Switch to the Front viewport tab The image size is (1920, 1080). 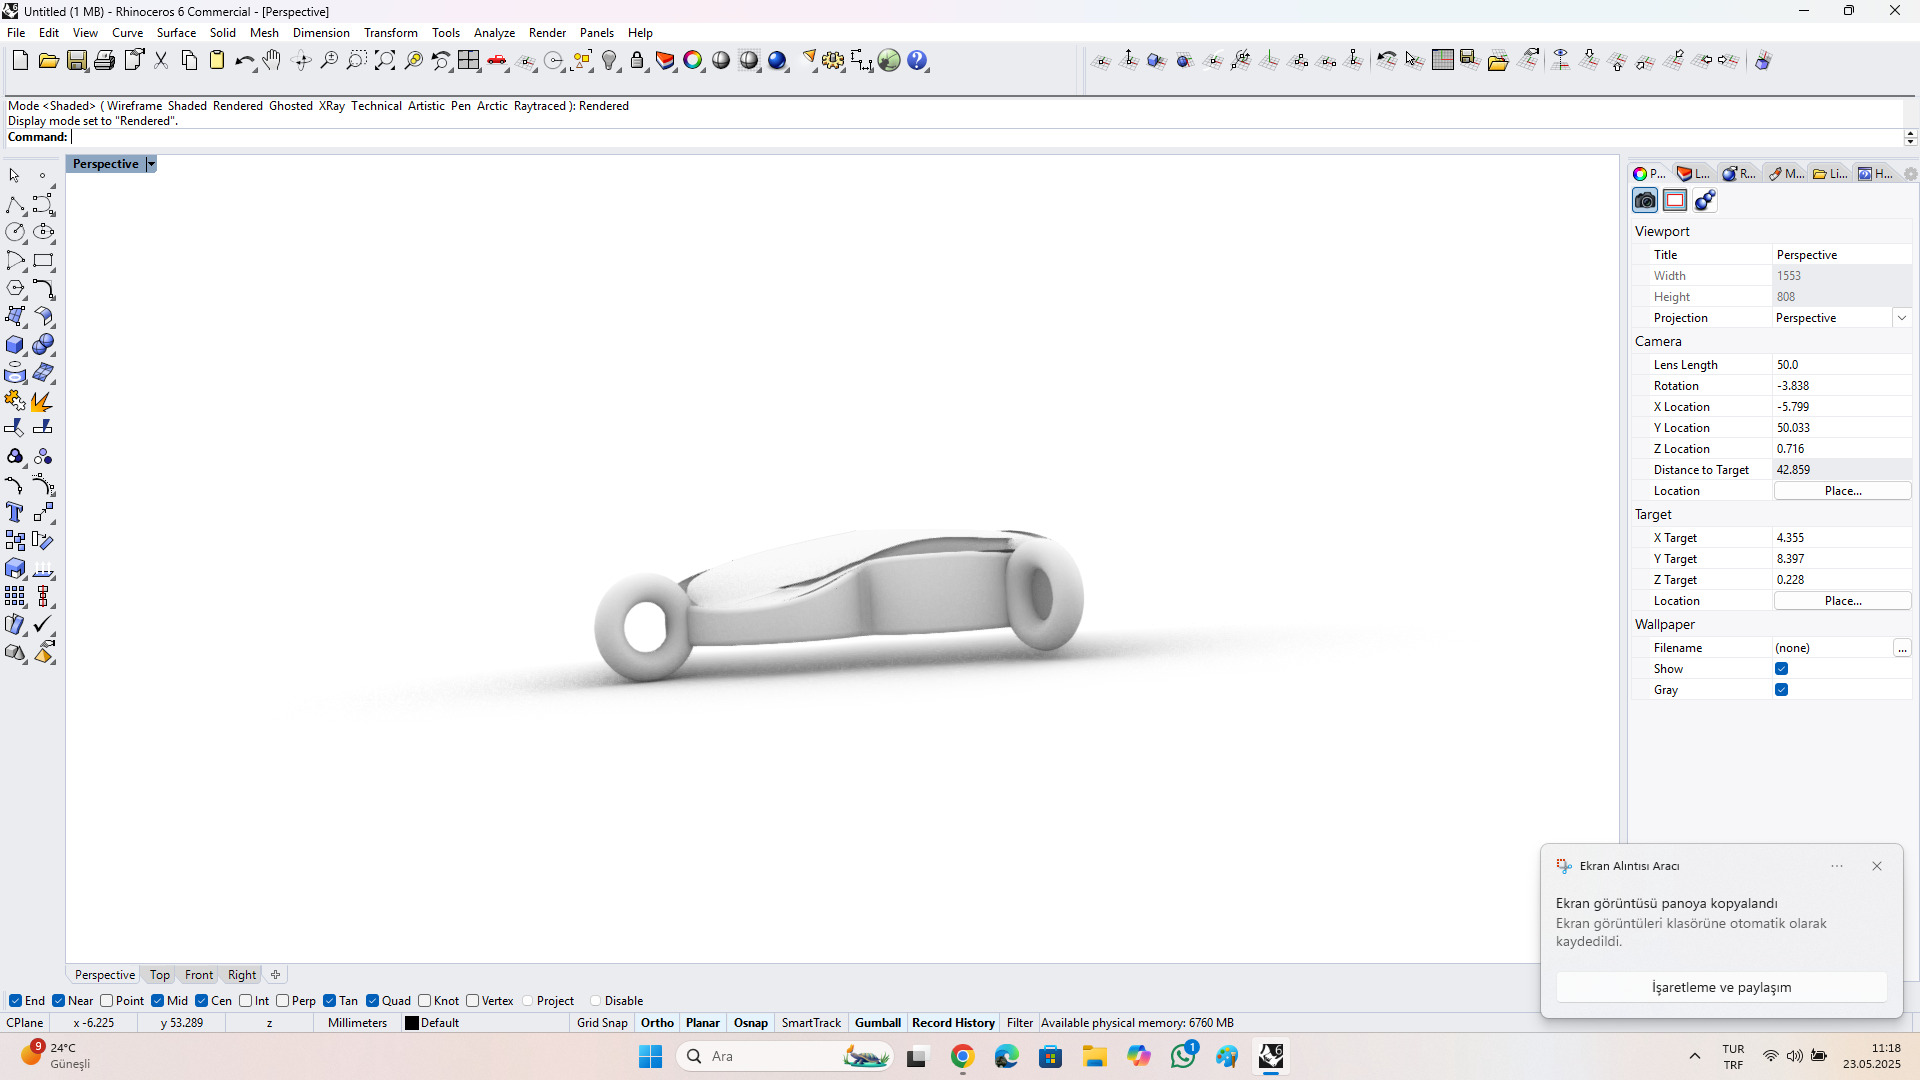[198, 975]
